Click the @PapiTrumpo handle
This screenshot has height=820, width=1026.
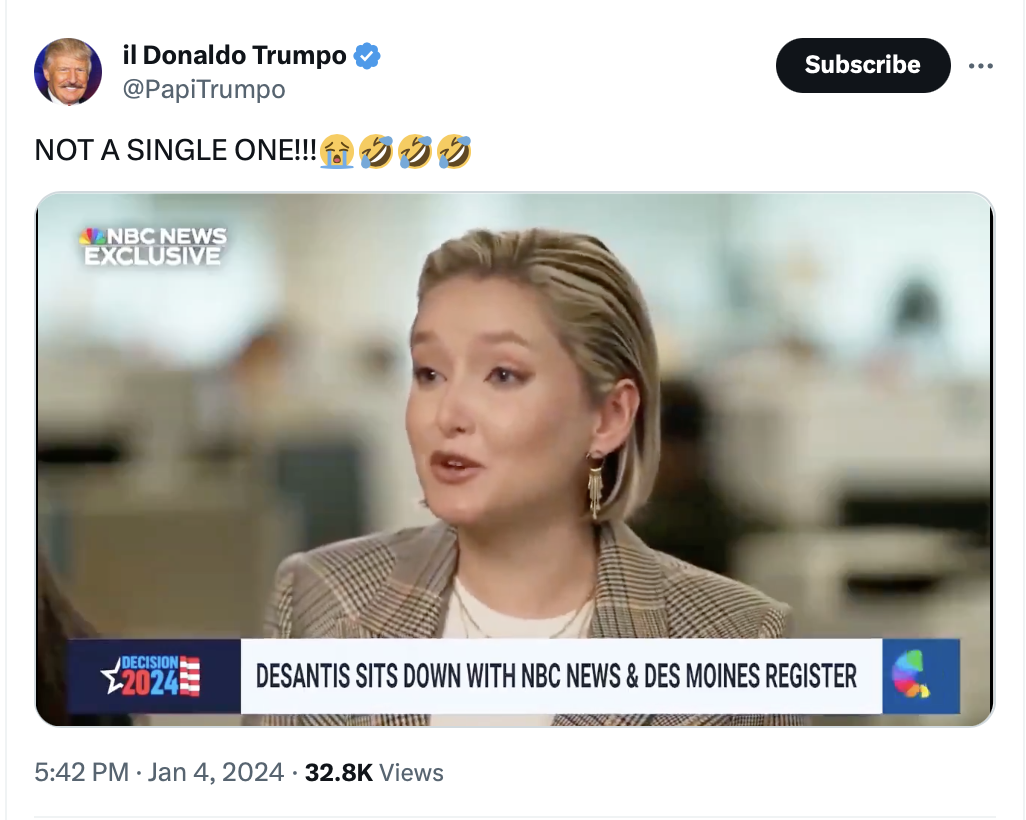tap(204, 90)
